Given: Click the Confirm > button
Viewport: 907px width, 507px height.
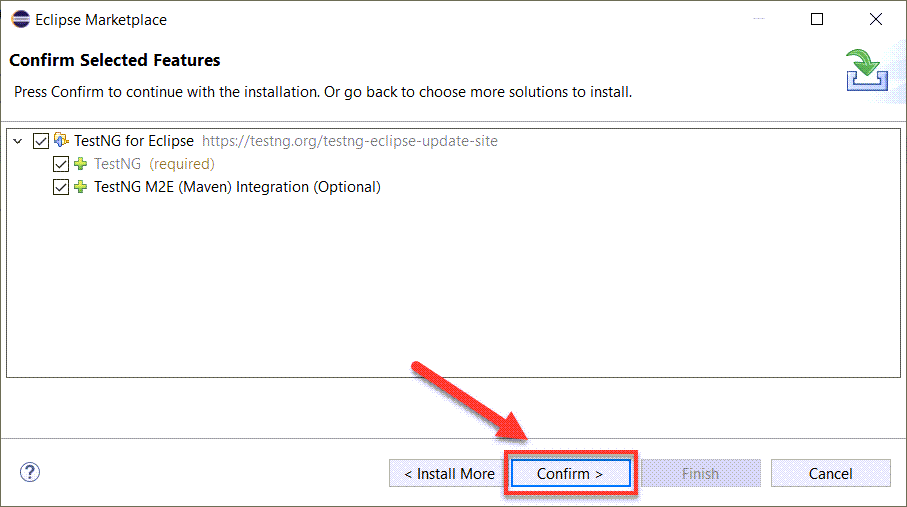Looking at the screenshot, I should [570, 473].
